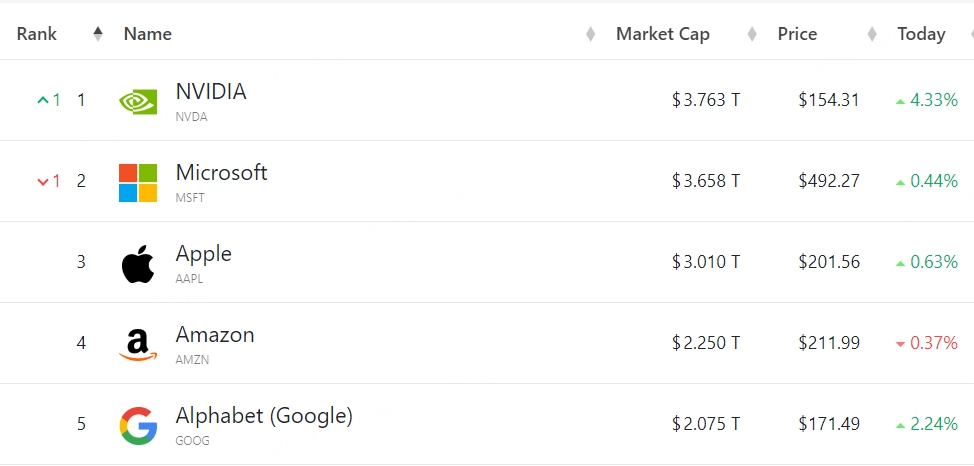
Task: Click NVIDIA's green rank-up arrow
Action: (x=42, y=100)
